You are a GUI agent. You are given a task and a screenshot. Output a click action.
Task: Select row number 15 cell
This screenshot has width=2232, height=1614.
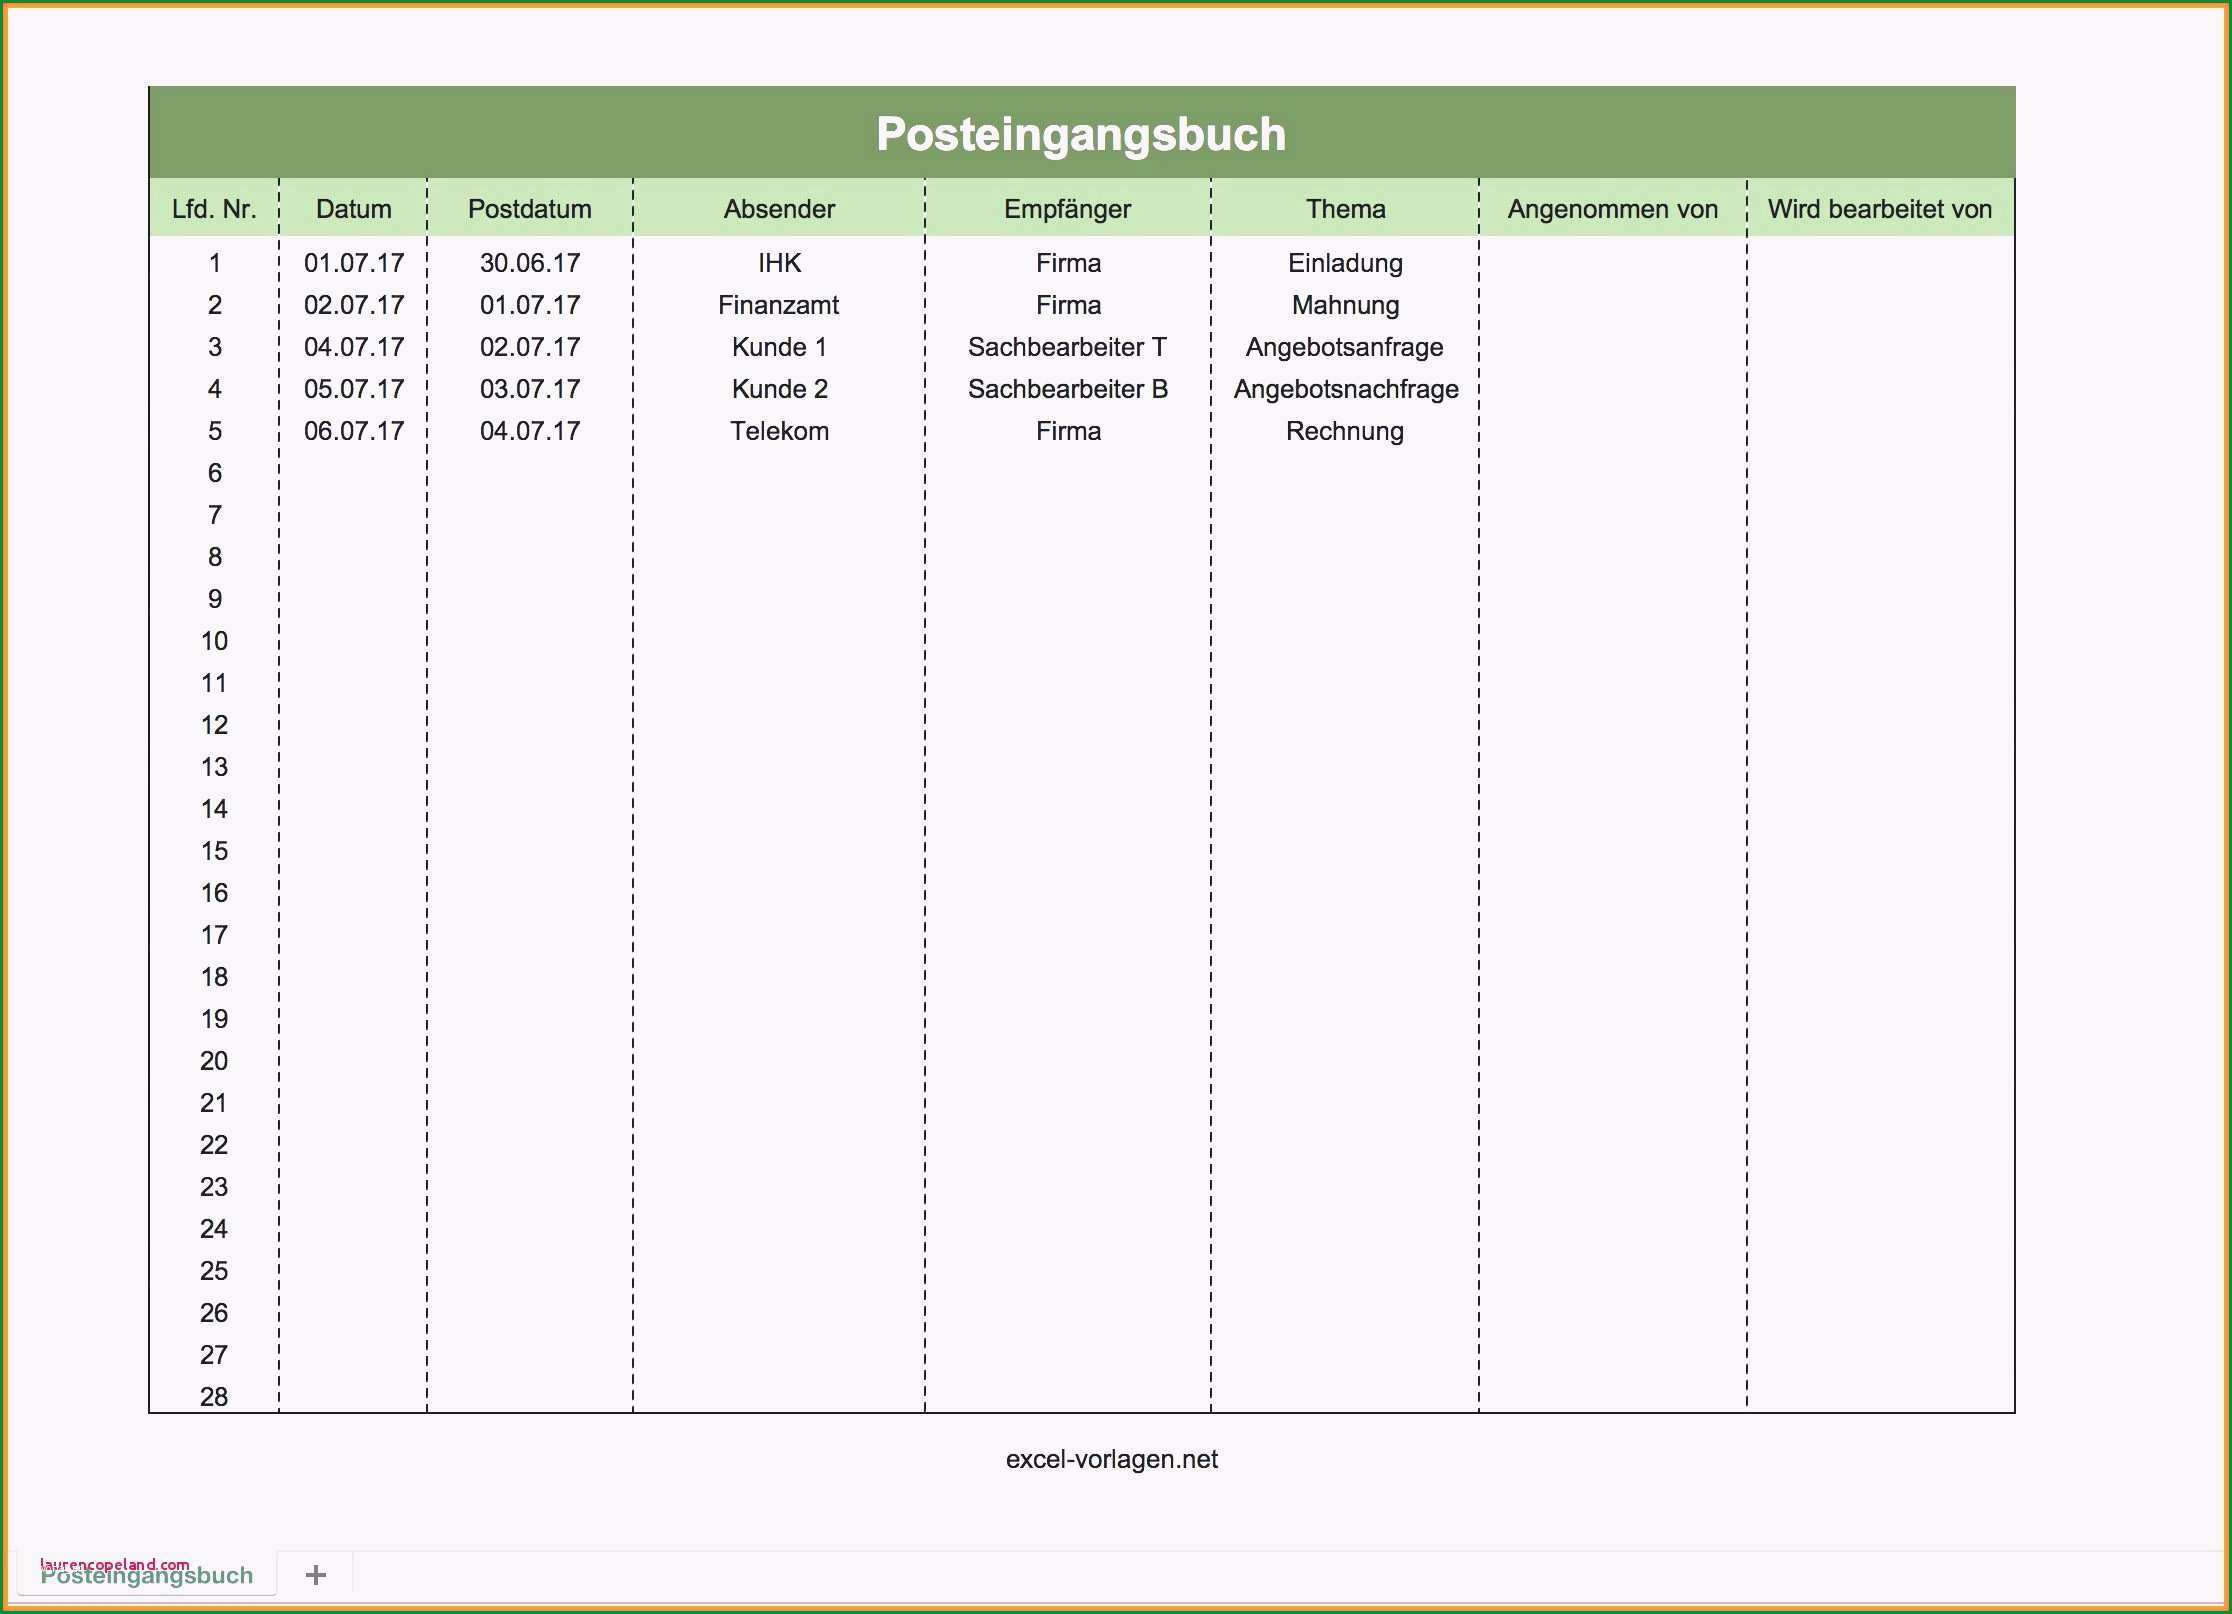[x=214, y=851]
